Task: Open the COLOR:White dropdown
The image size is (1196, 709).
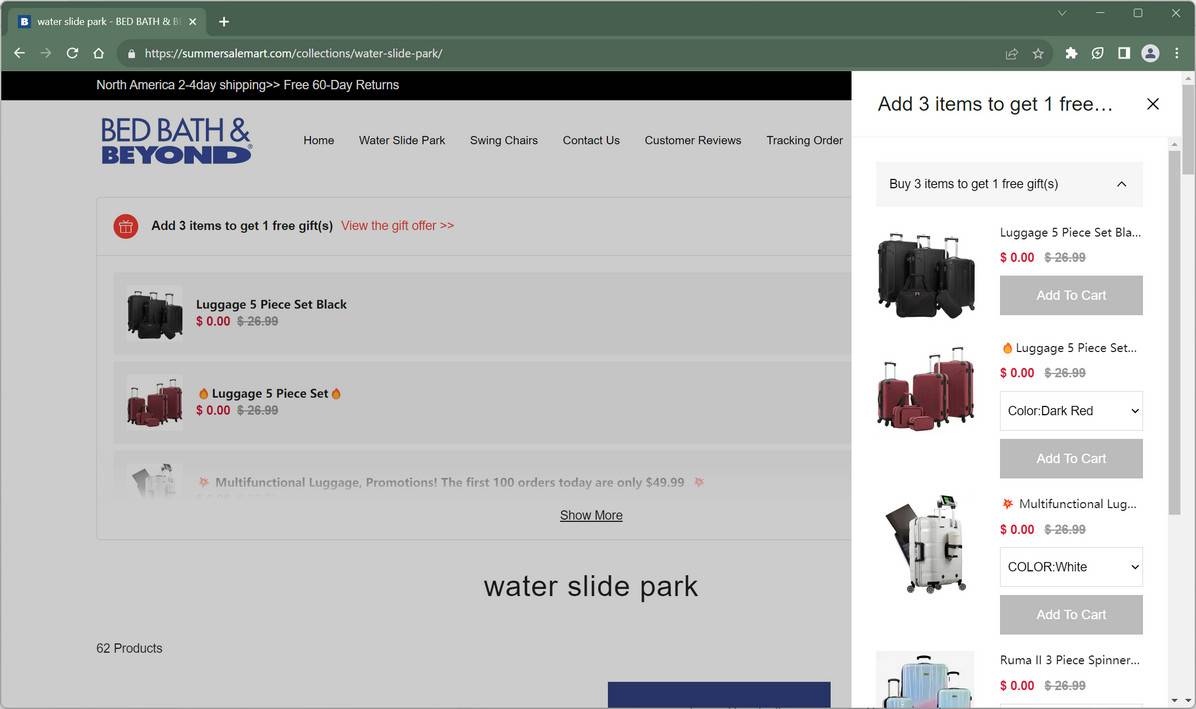Action: click(1071, 566)
